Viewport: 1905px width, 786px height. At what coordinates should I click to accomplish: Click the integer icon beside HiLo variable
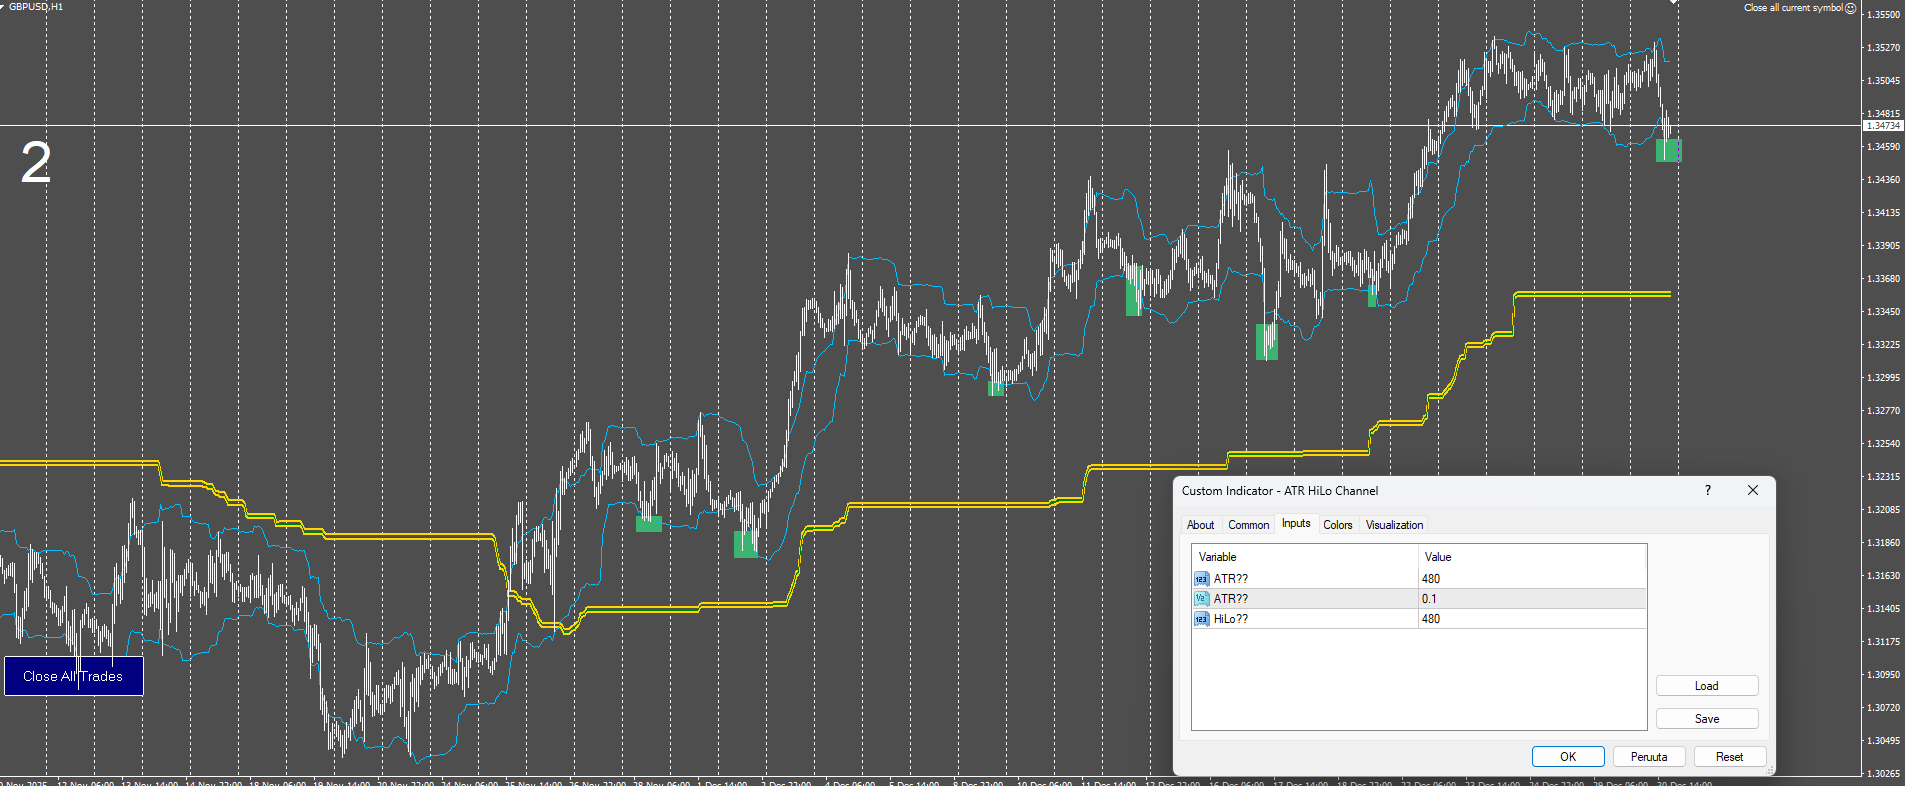(1201, 619)
